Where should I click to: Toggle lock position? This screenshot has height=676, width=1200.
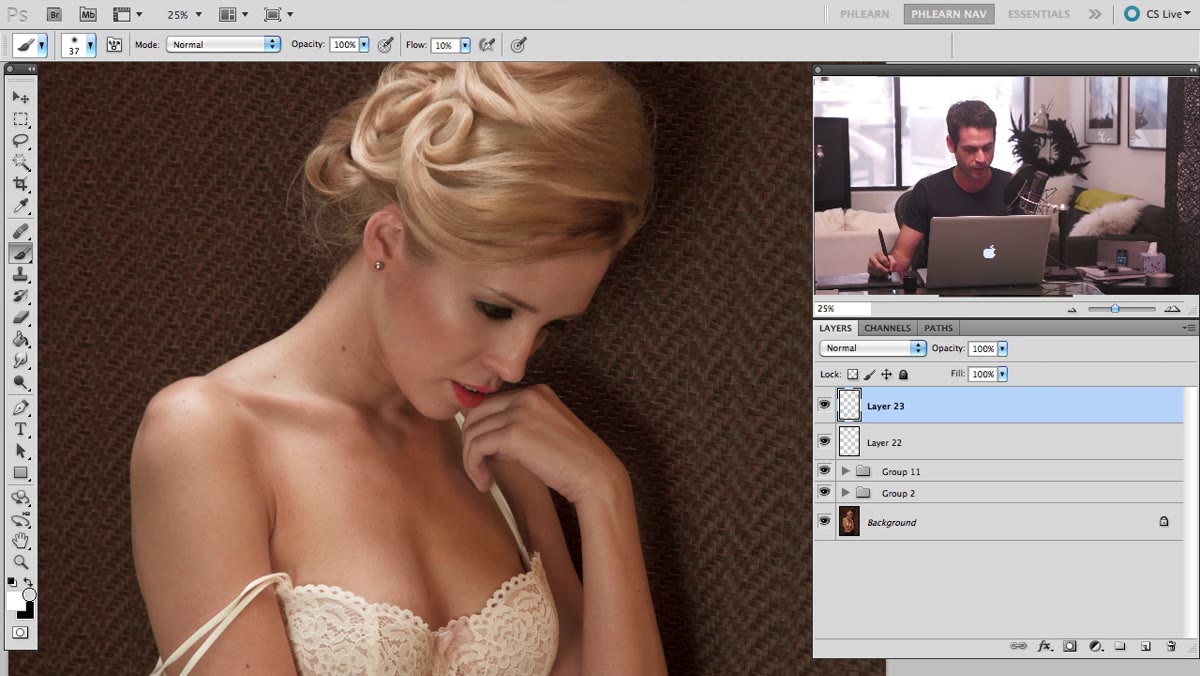click(x=886, y=374)
